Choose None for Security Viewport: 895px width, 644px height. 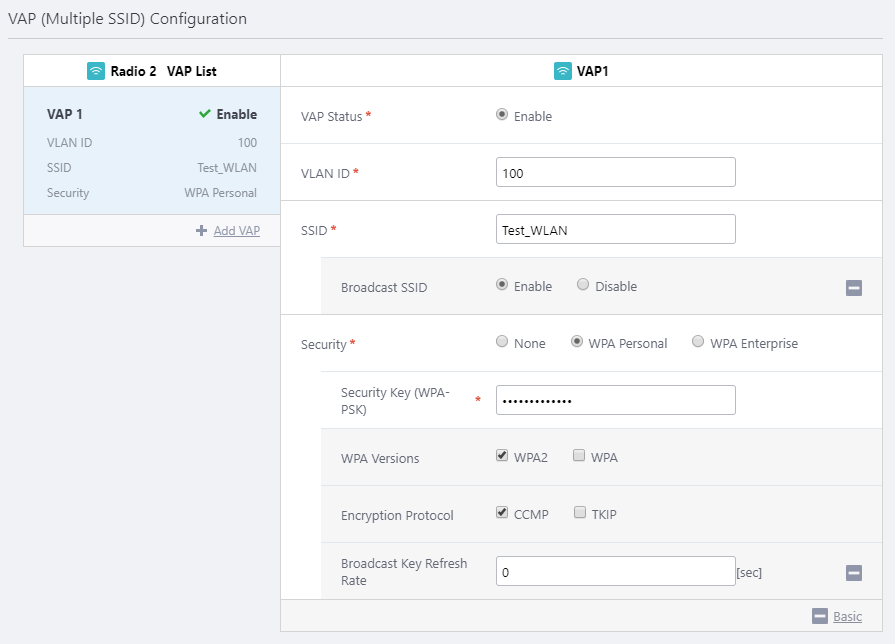[502, 341]
